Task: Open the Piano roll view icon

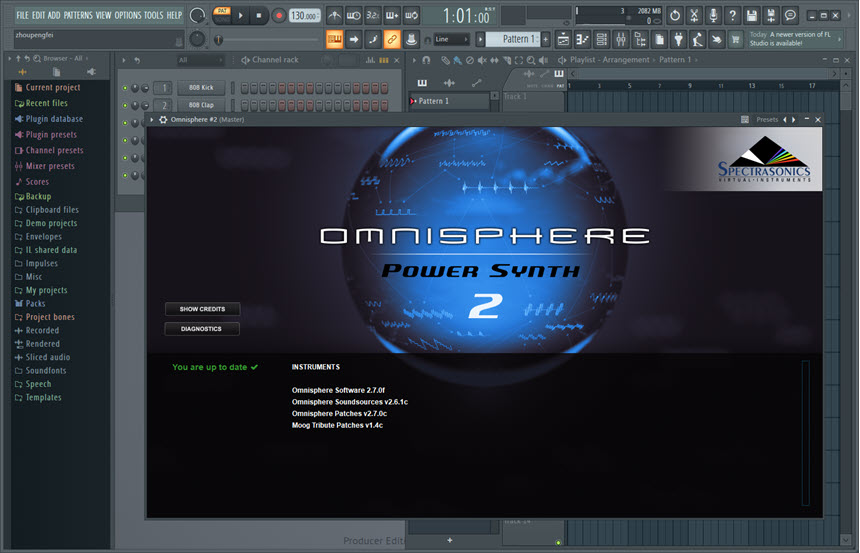Action: tap(582, 39)
